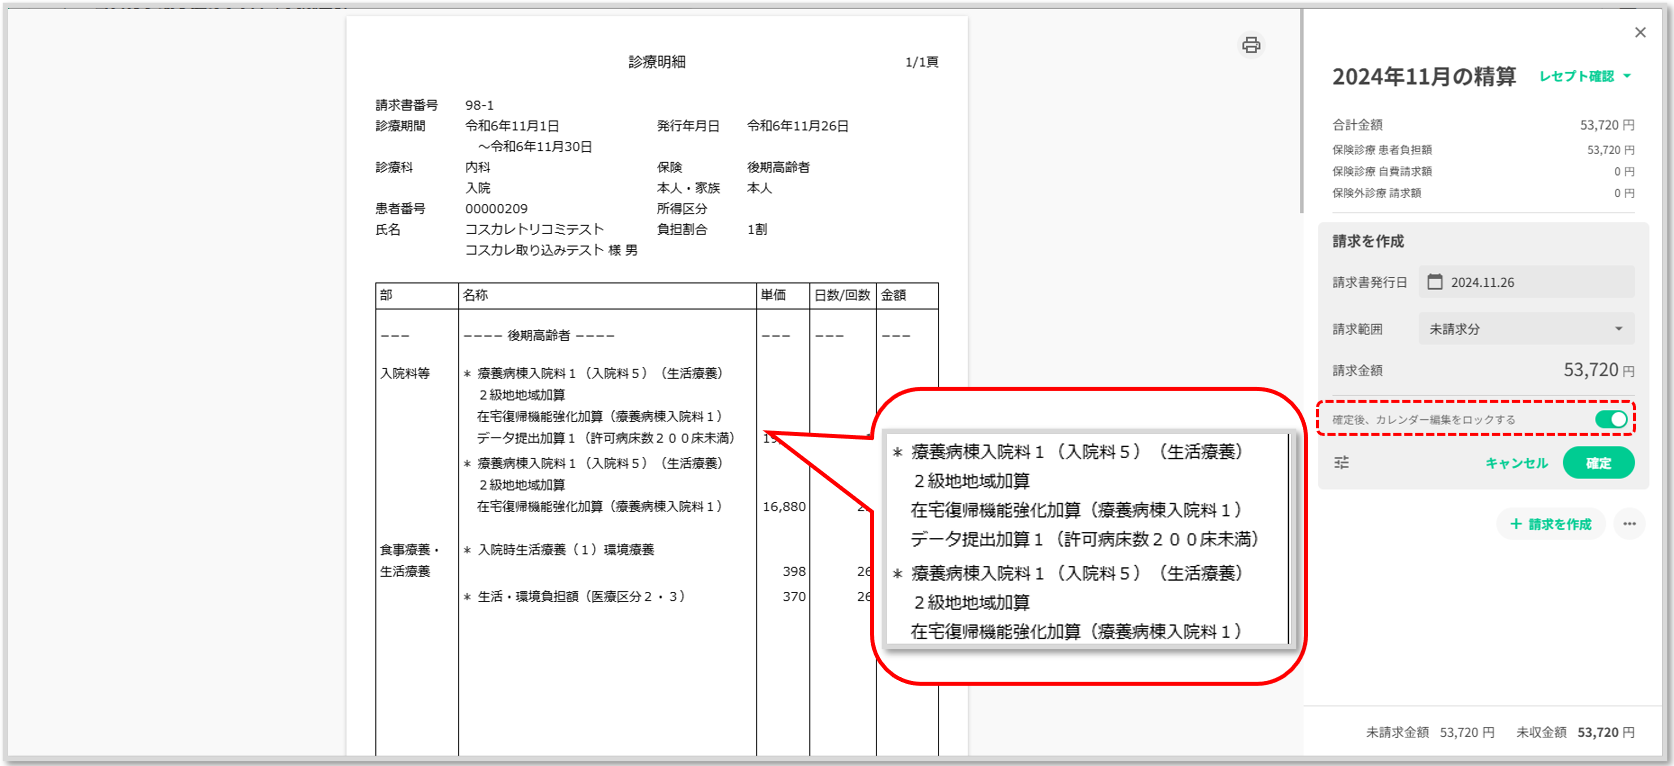Screen dimensions: 1674x766
Task: Click the 名称 column header
Action: [x=475, y=295]
